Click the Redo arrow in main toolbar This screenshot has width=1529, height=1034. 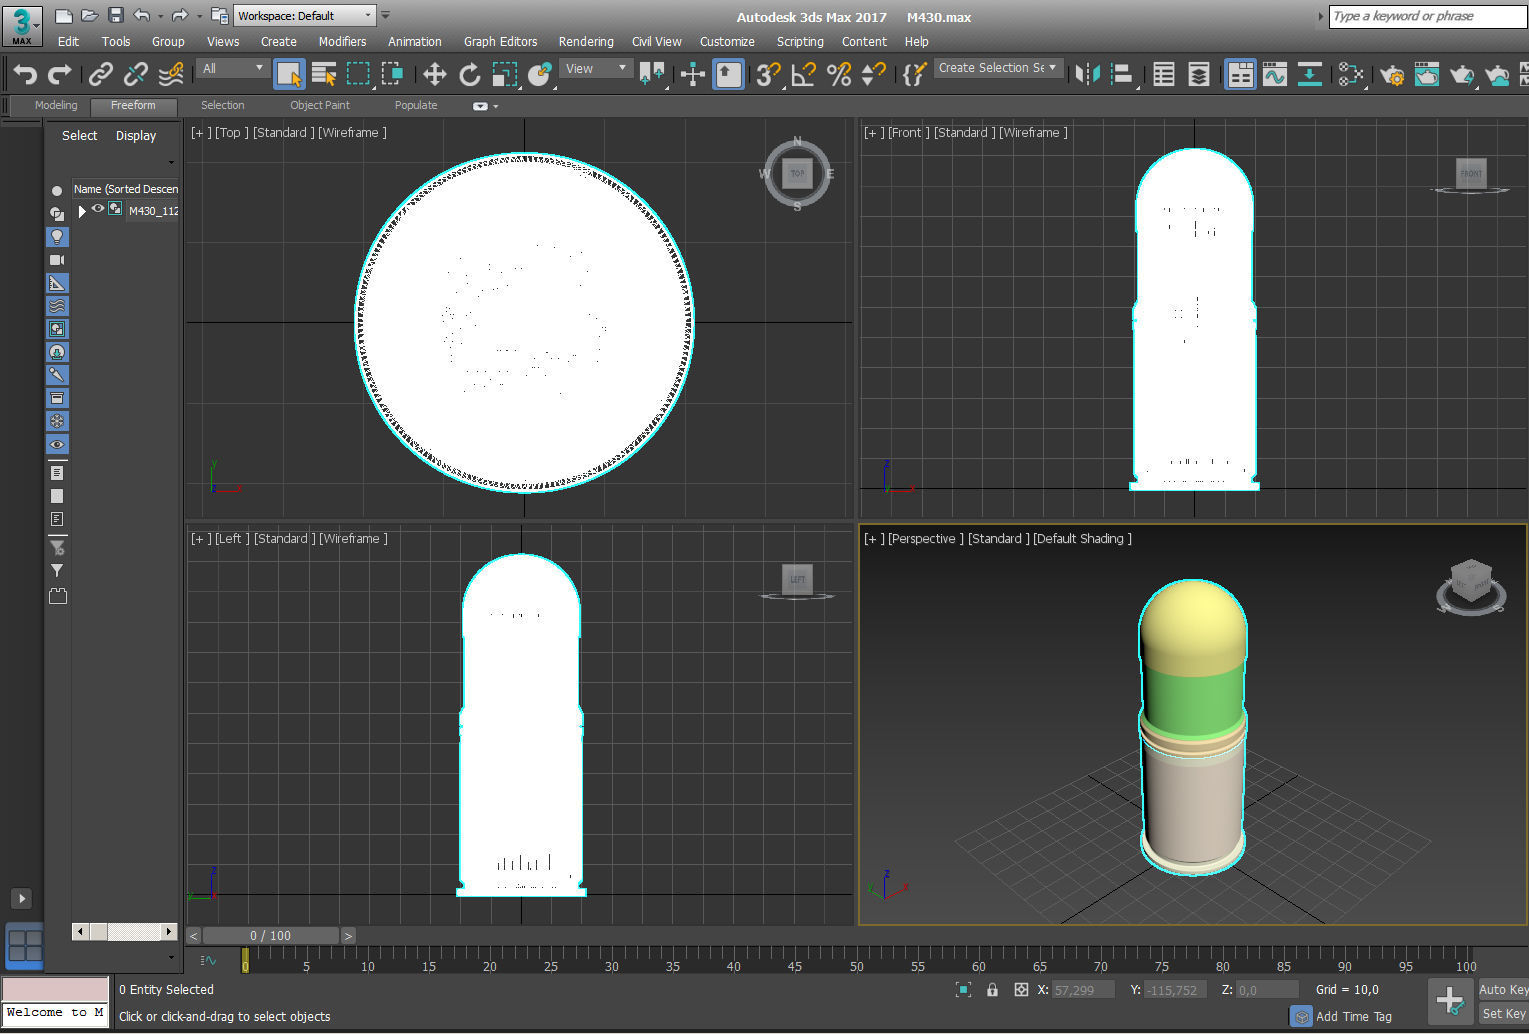click(60, 74)
